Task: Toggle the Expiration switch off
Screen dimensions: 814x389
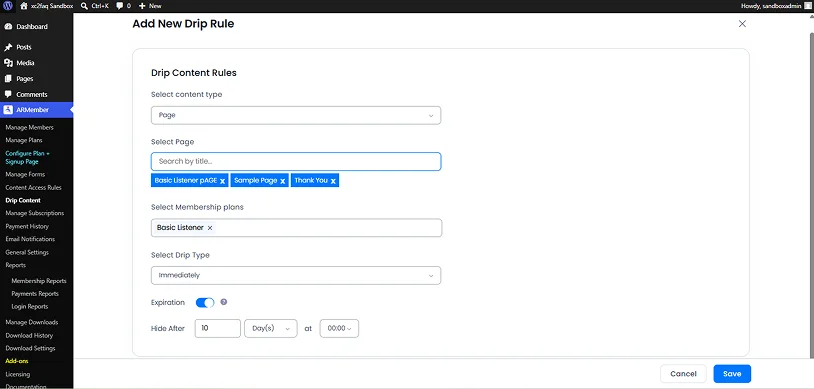Action: pyautogui.click(x=205, y=302)
